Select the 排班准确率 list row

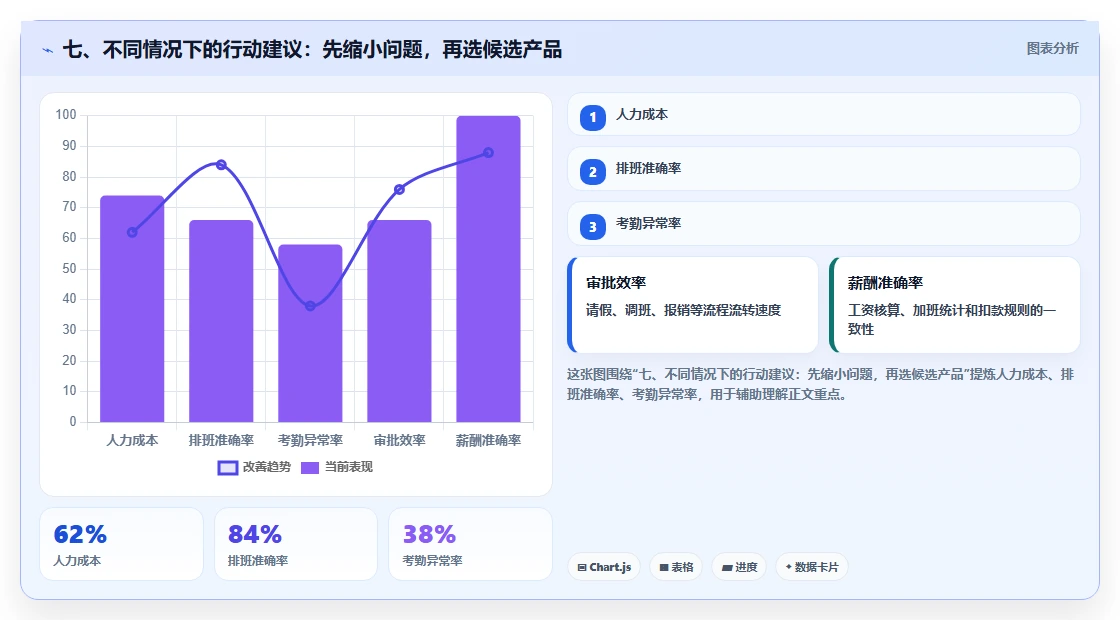(823, 169)
